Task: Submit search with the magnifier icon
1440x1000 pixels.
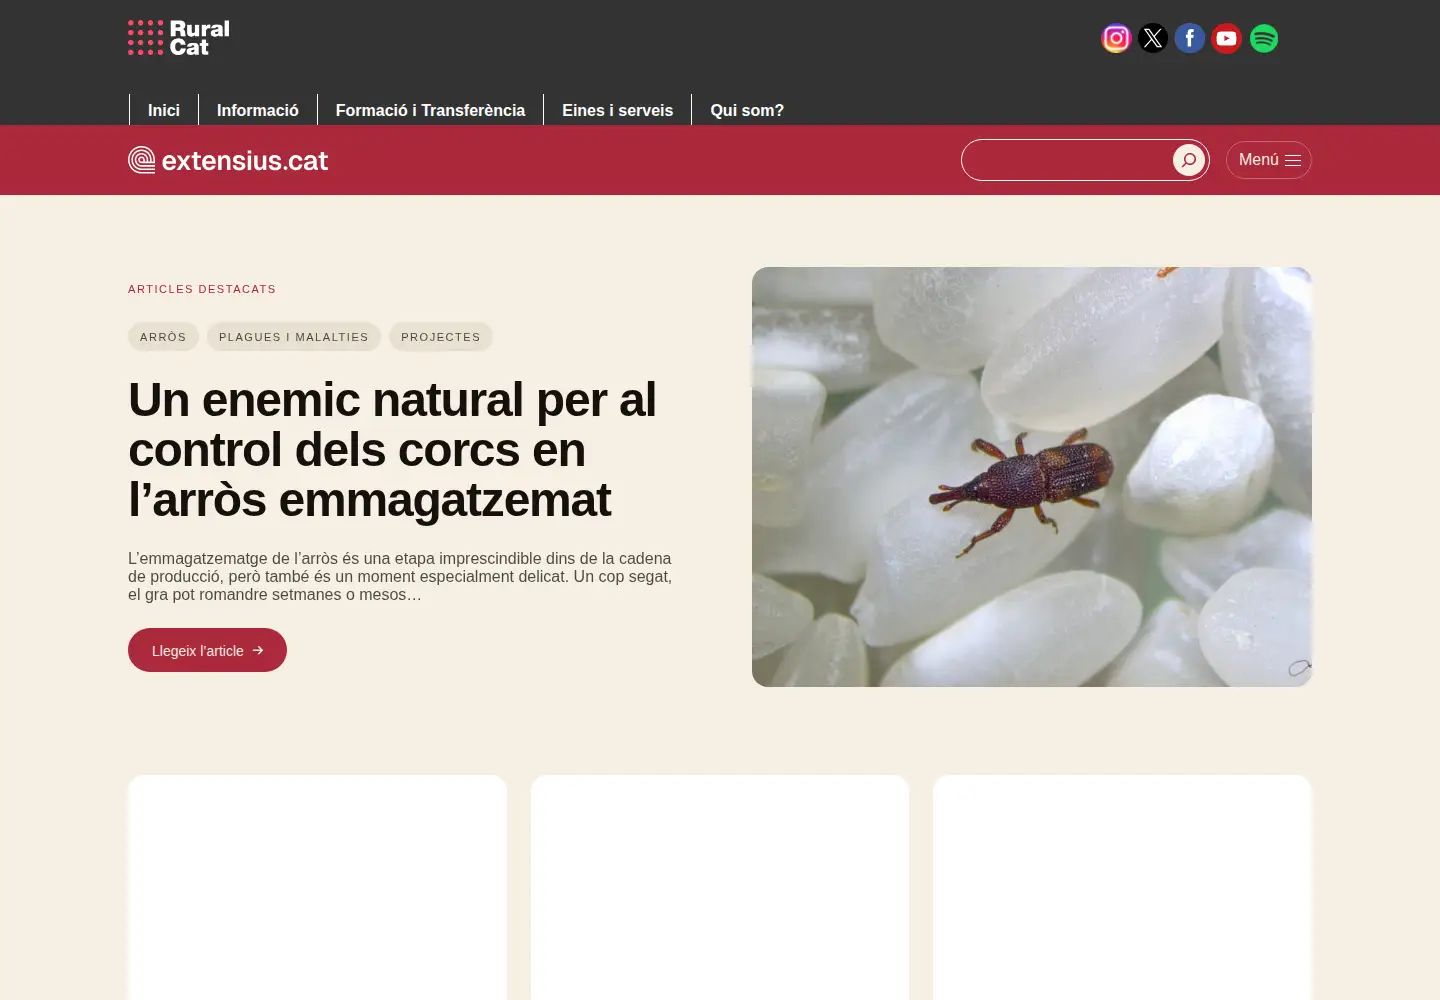Action: click(x=1189, y=160)
